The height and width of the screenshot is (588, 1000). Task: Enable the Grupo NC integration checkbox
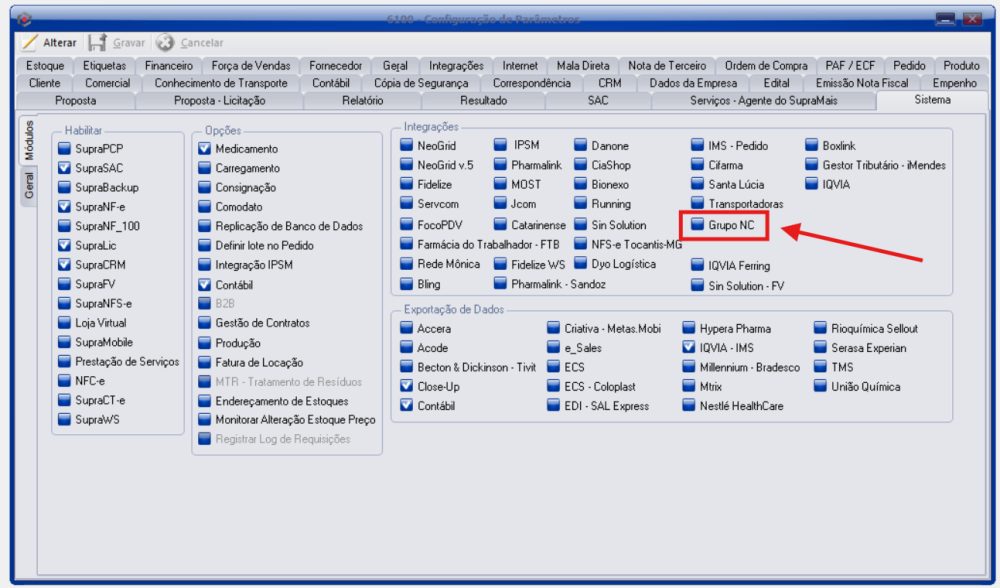(698, 225)
